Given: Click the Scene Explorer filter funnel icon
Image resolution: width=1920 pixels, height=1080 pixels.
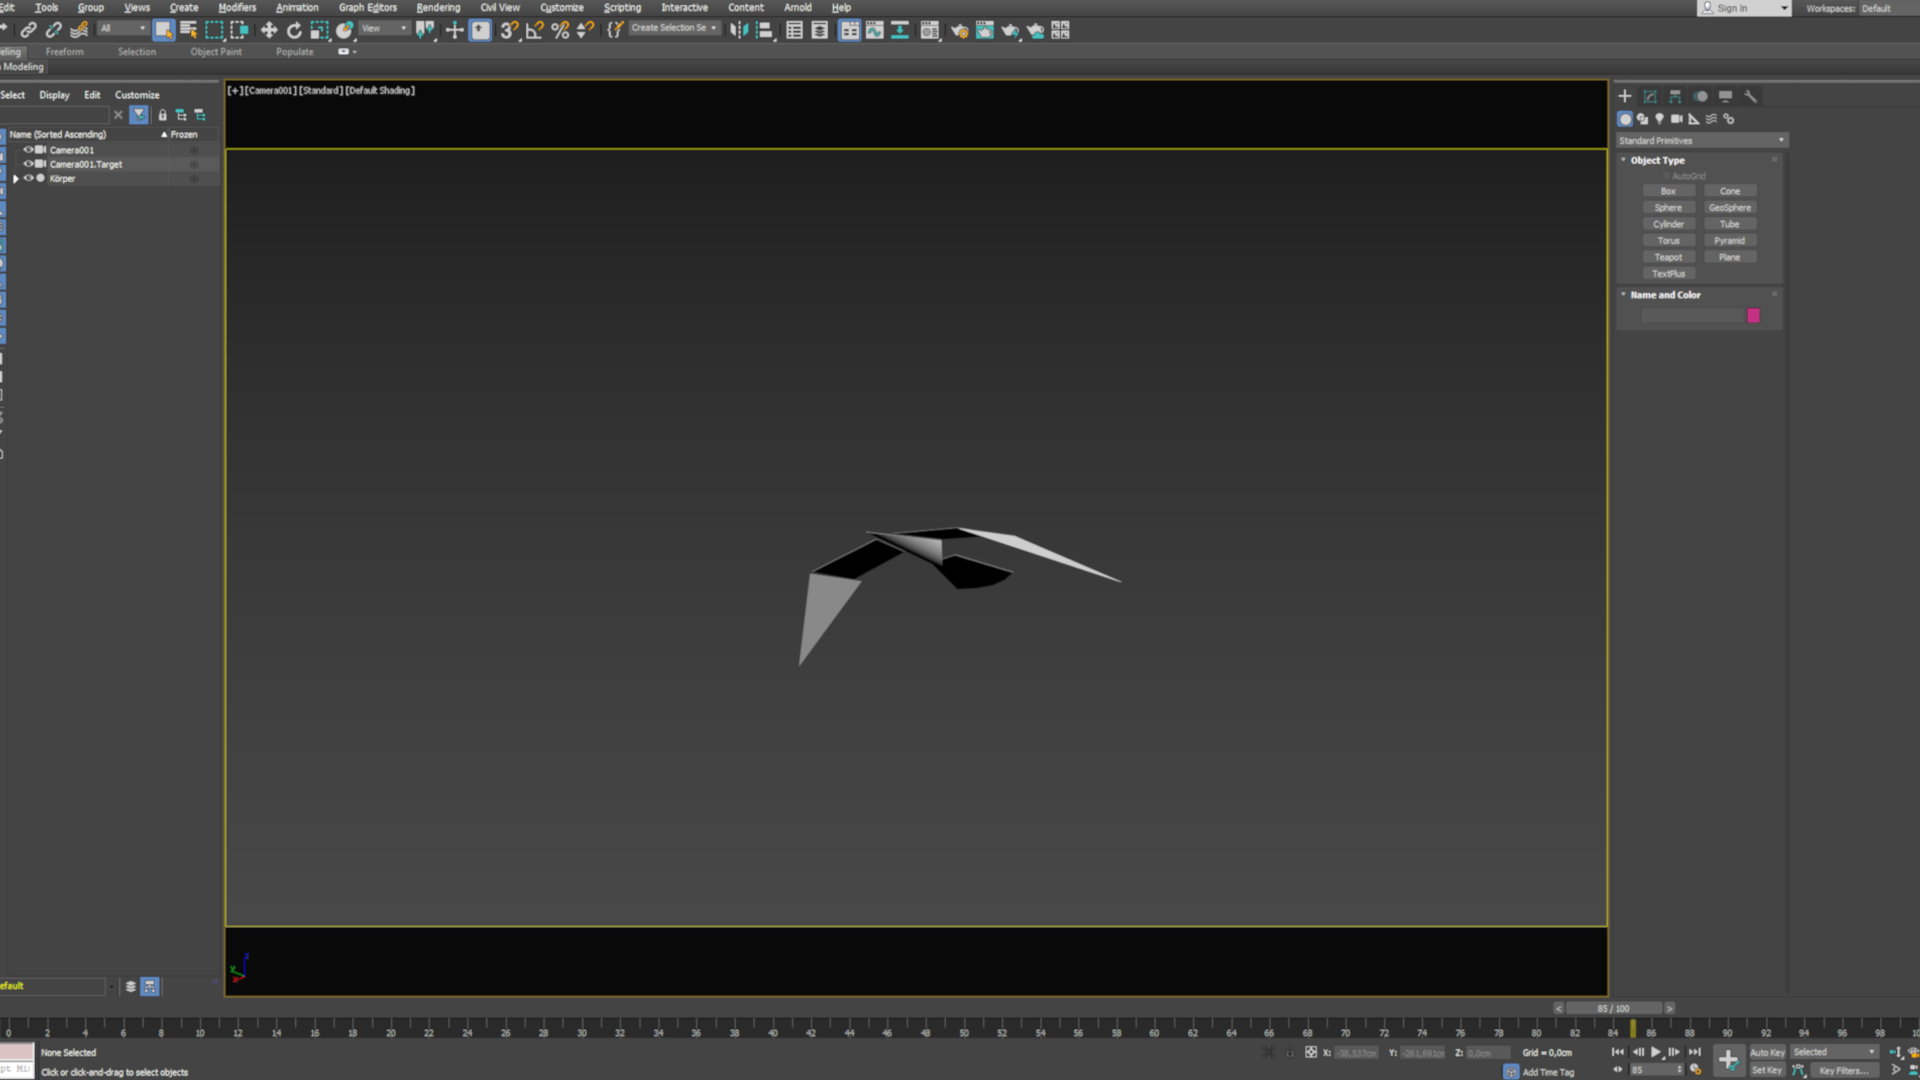Looking at the screenshot, I should point(139,115).
